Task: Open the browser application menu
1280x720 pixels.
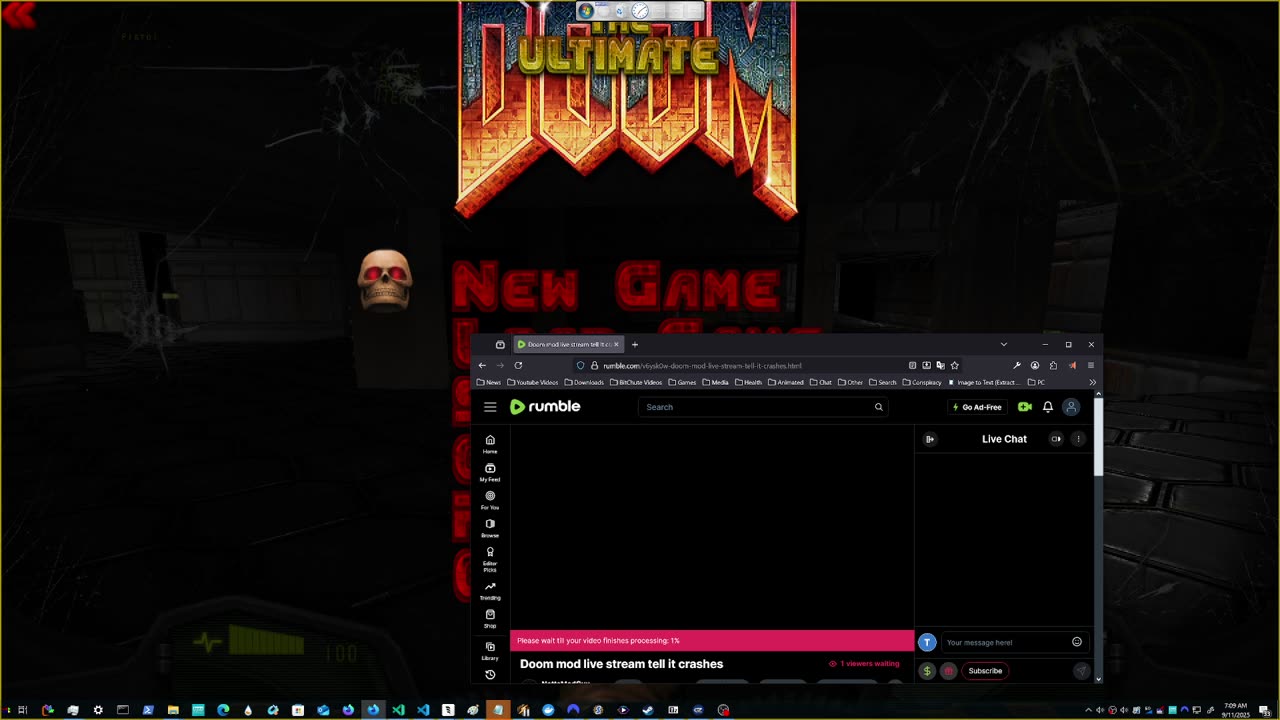Action: 1091,366
